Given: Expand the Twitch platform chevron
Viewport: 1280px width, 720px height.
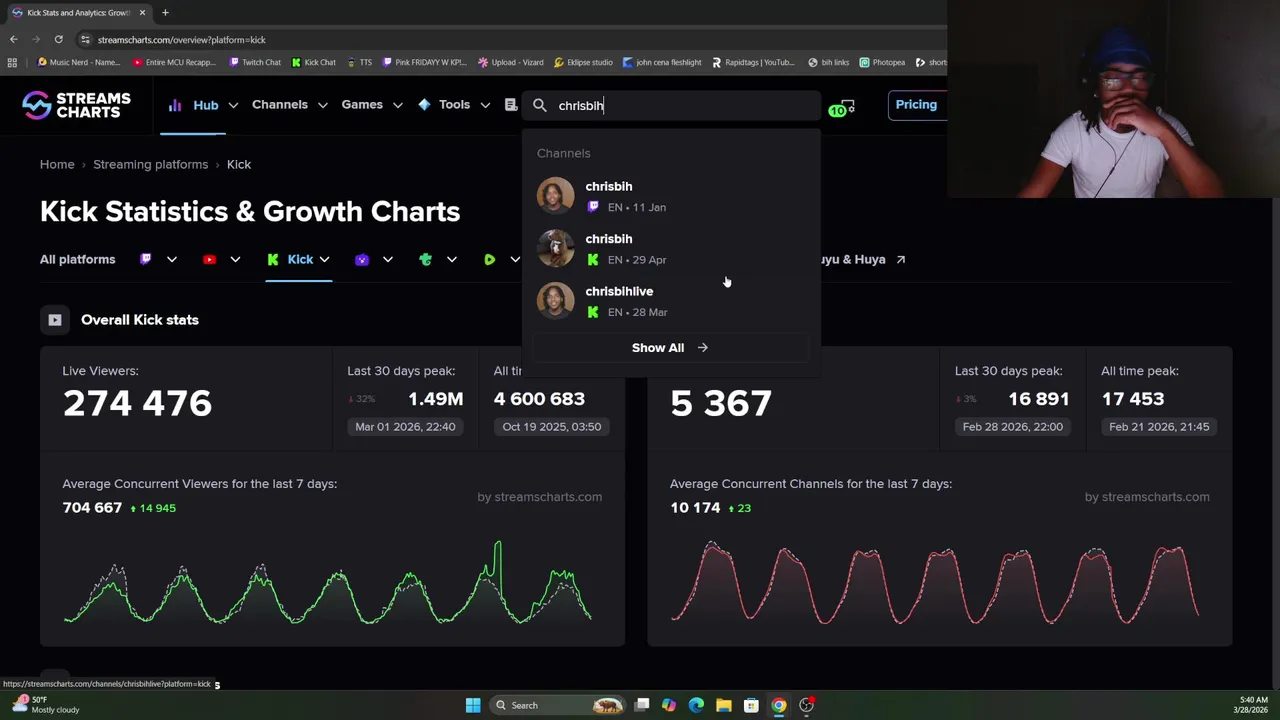Looking at the screenshot, I should (172, 260).
